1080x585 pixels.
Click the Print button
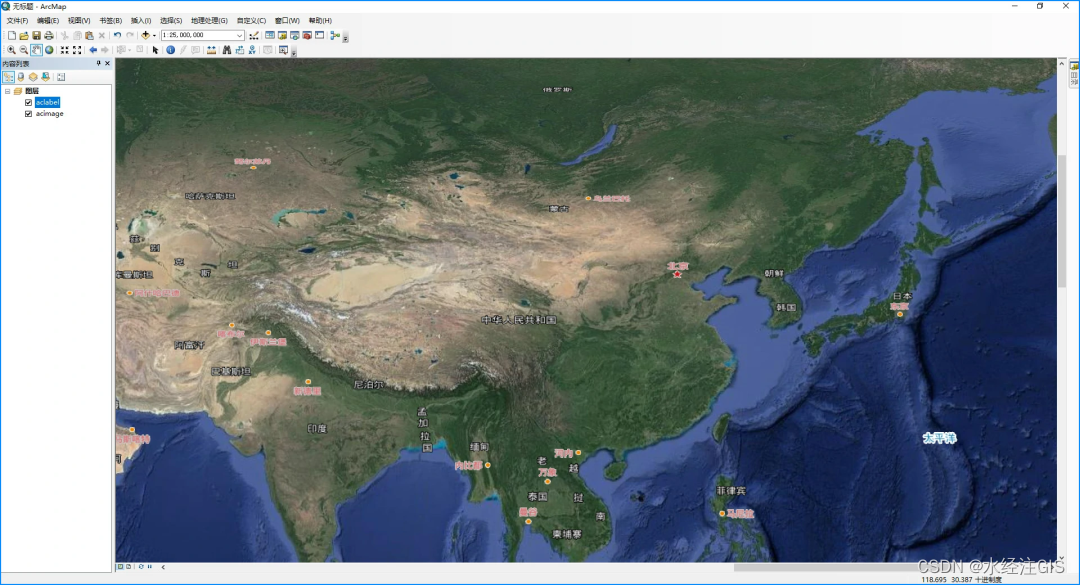(x=48, y=35)
